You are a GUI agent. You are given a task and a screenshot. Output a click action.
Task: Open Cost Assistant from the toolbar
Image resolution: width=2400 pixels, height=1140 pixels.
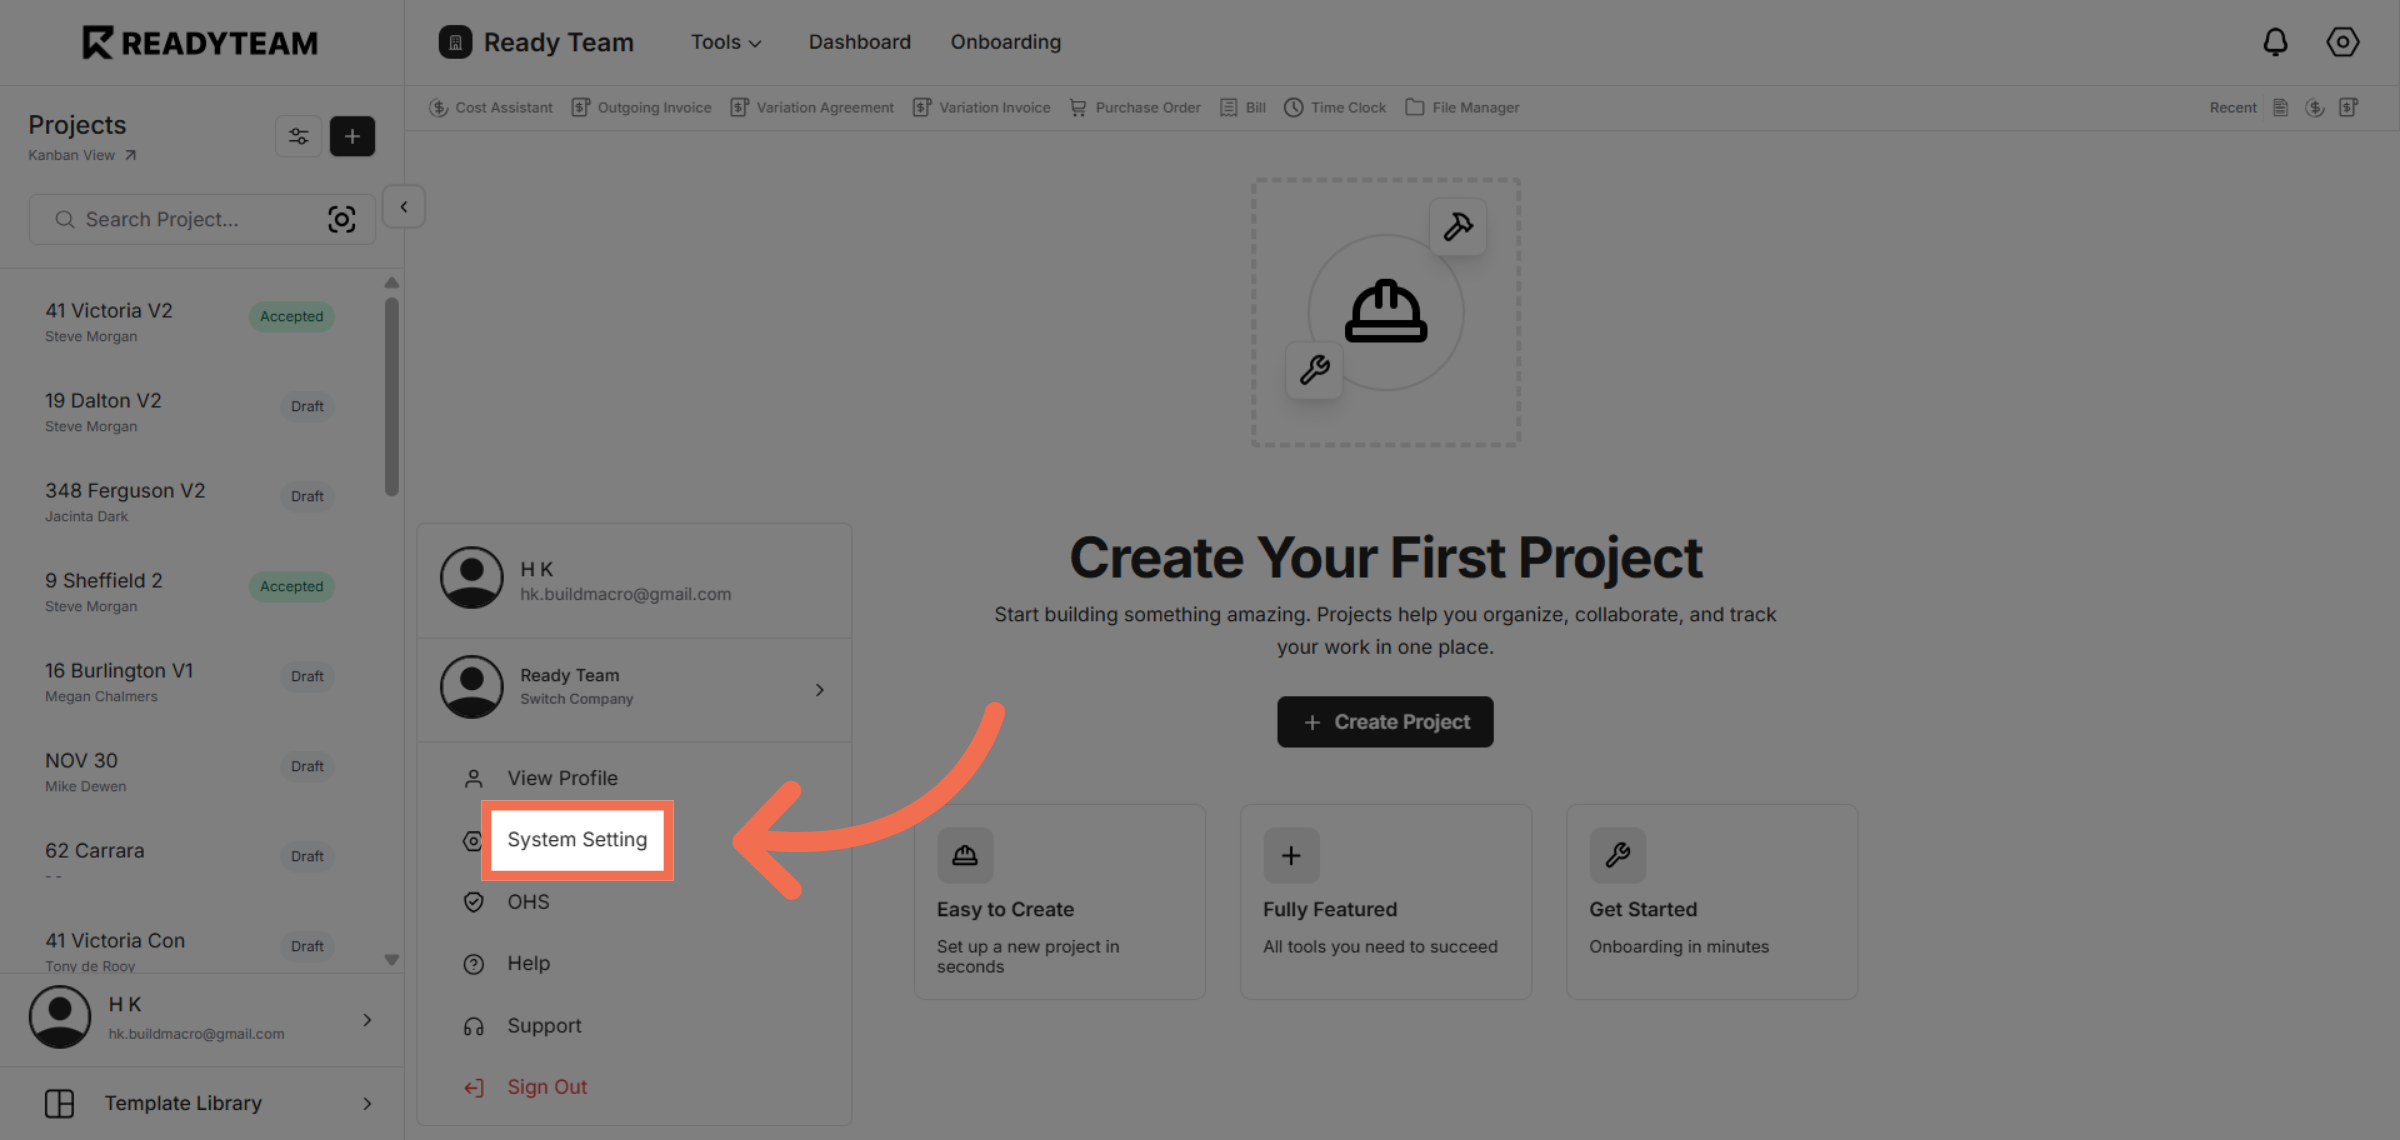click(491, 107)
